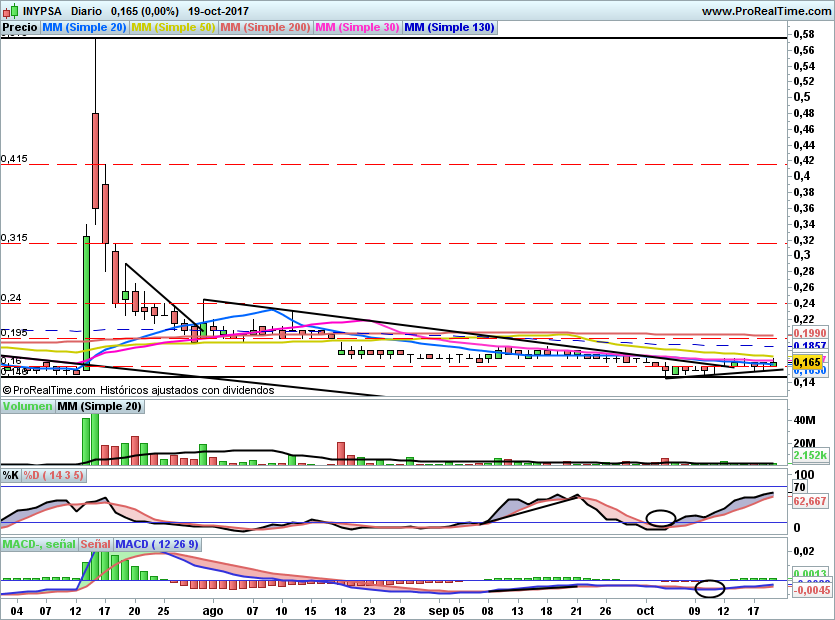Click the 62,667 stochastic value tag
Image resolution: width=835 pixels, height=620 pixels.
click(x=810, y=501)
